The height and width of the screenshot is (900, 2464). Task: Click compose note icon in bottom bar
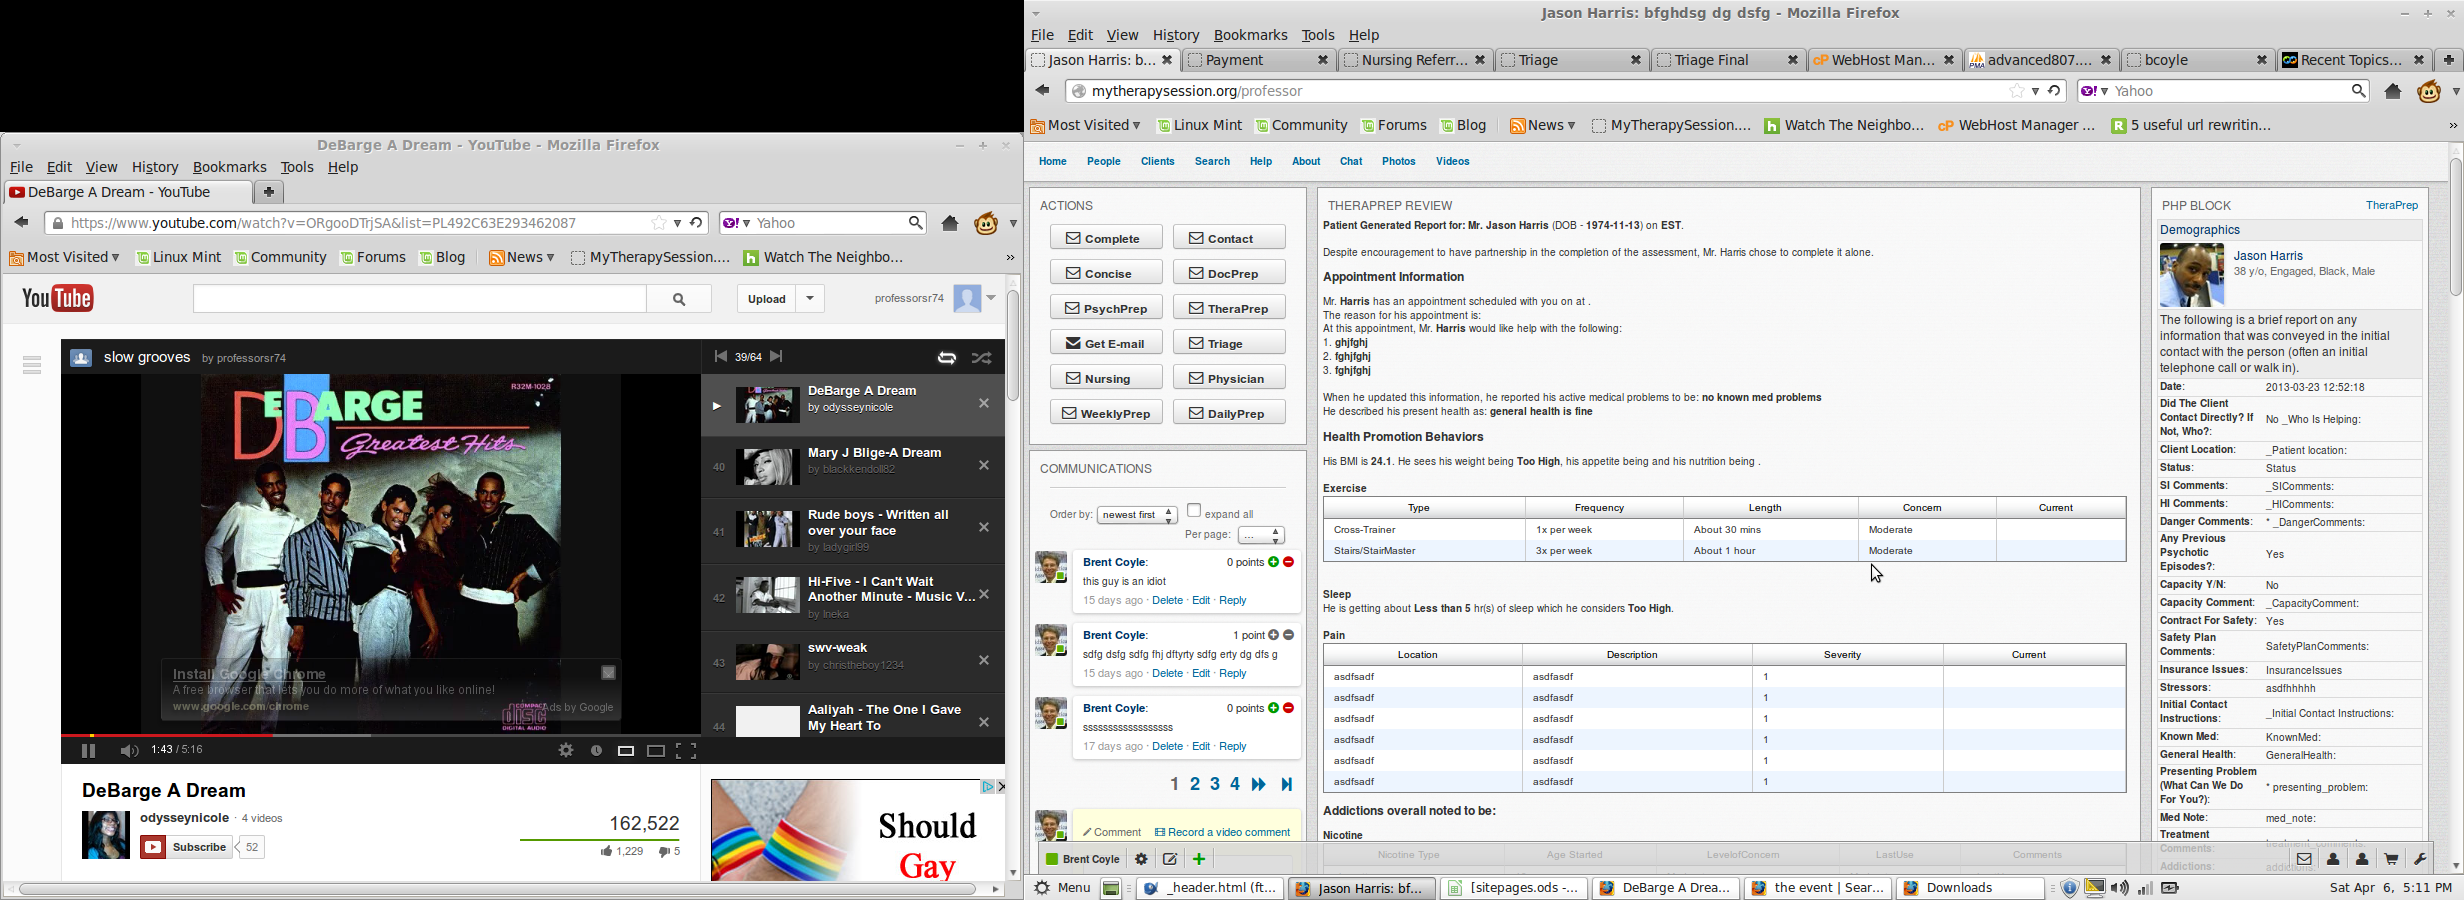click(x=1170, y=859)
